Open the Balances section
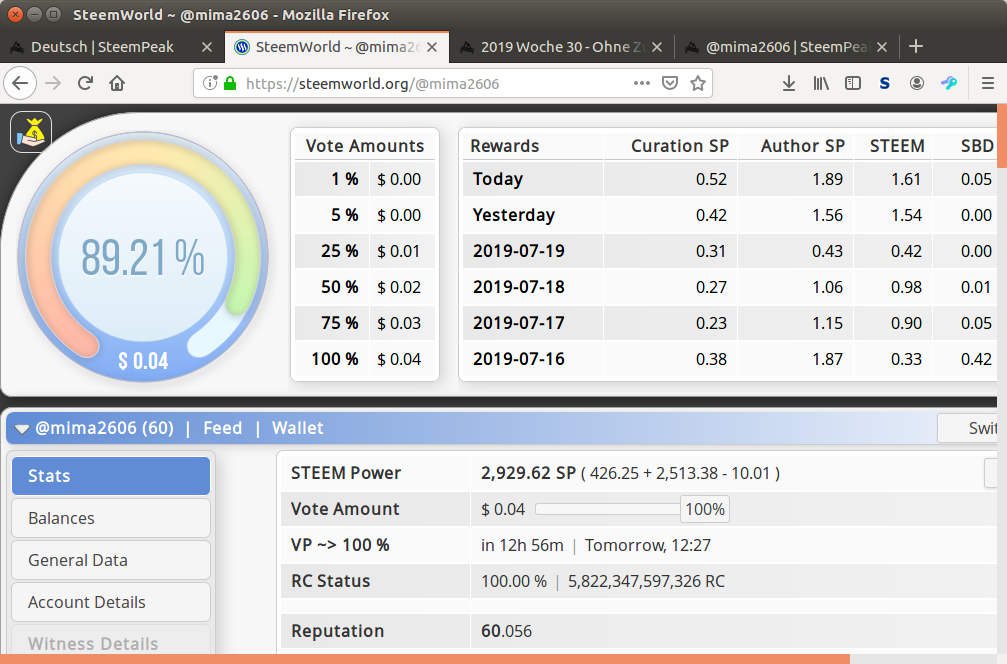The image size is (1007, 664). (x=111, y=518)
